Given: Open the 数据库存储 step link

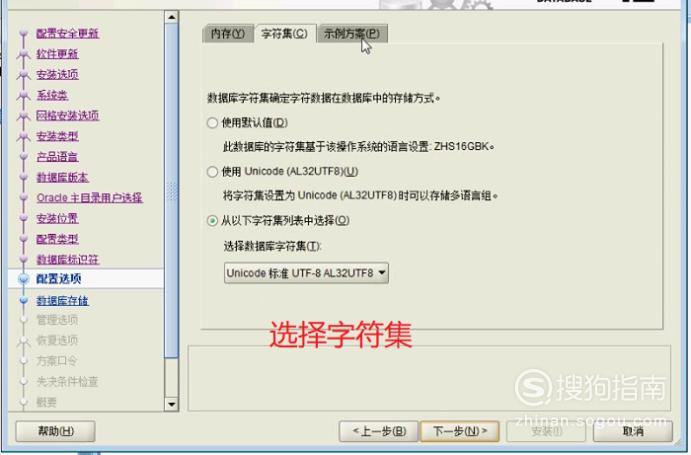Looking at the screenshot, I should [63, 301].
